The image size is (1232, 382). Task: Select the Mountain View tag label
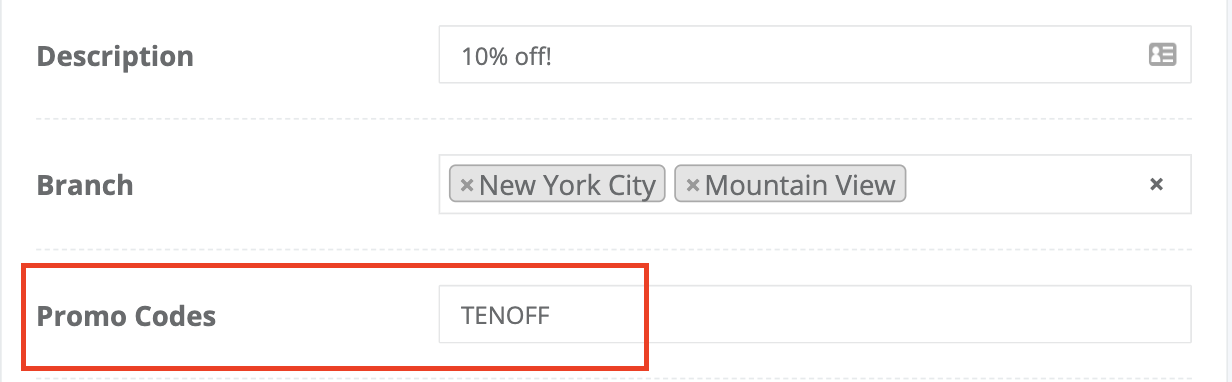800,185
